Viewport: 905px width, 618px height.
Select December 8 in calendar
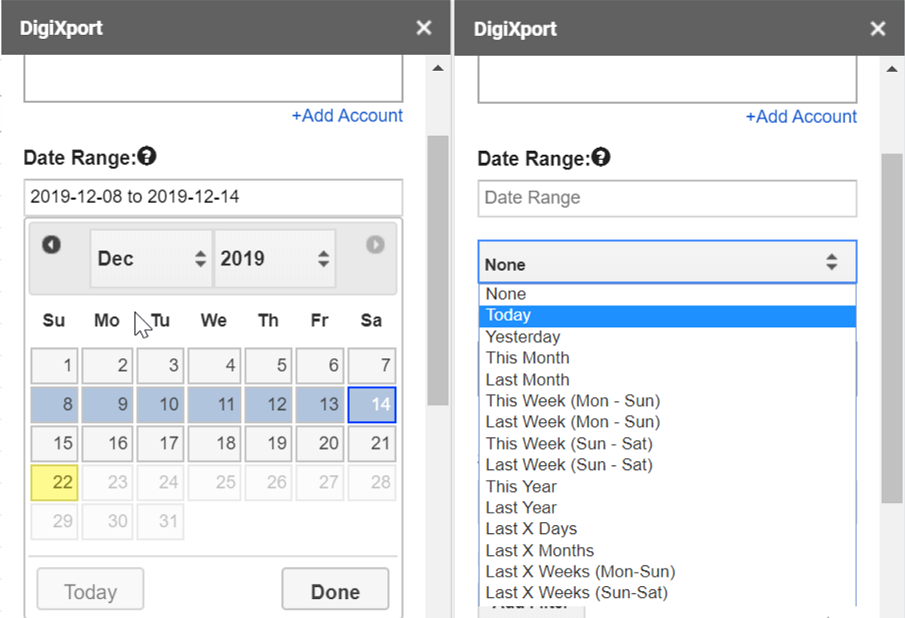pos(54,404)
